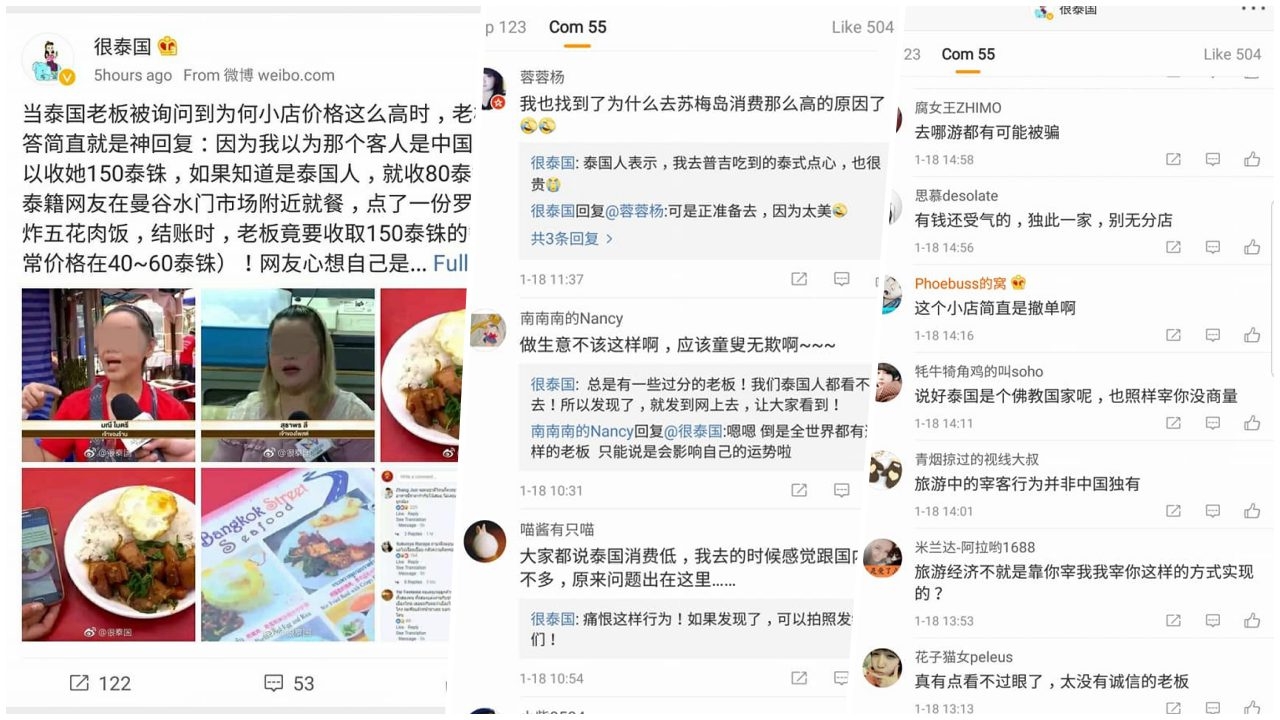The height and width of the screenshot is (720, 1280).
Task: Switch to the Com 55 tab in the middle panel
Action: coord(577,27)
